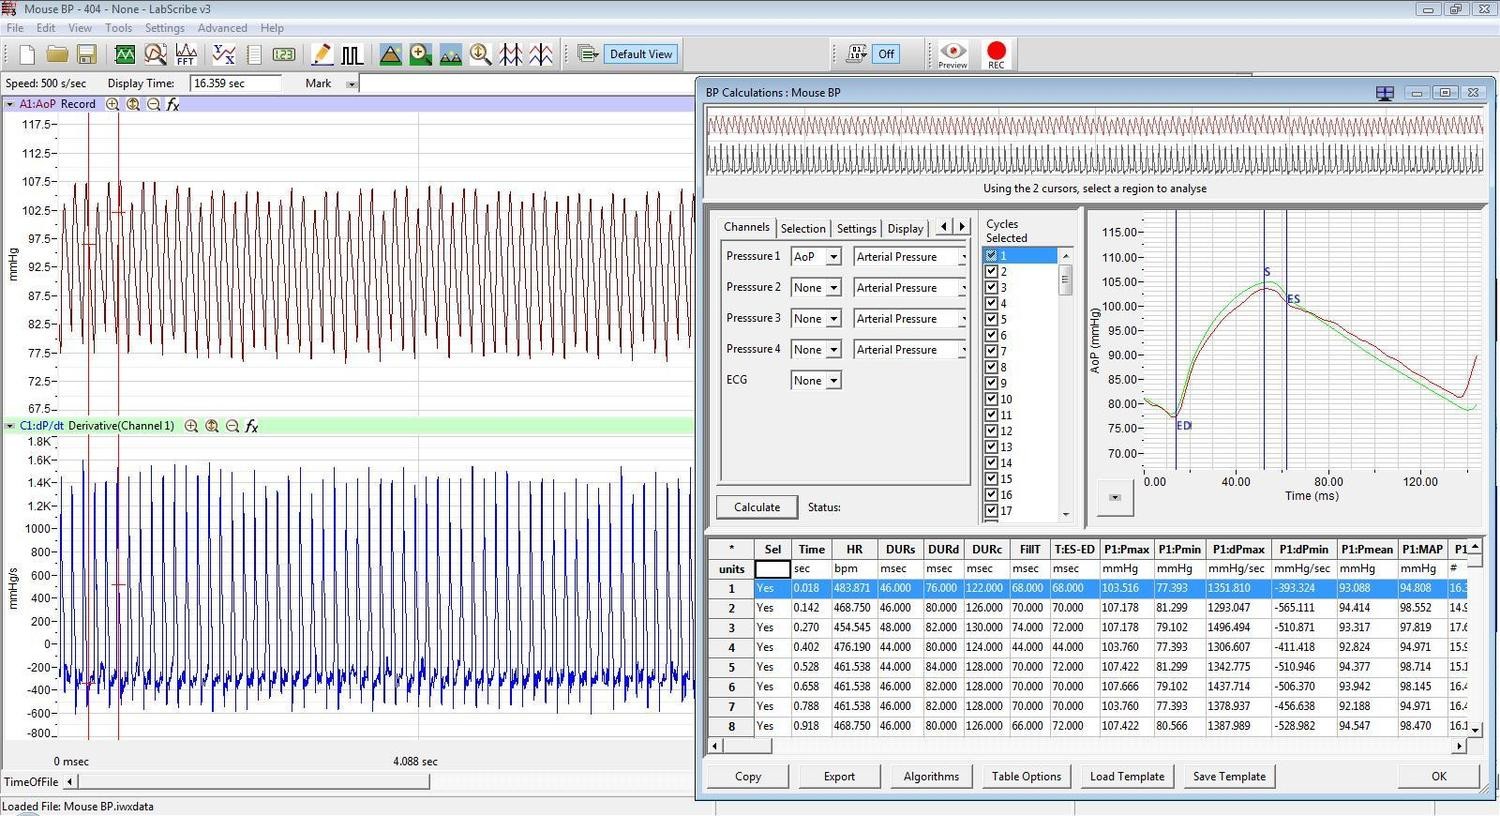Click the Double Cursors toolbar icon
Screen dimensions: 1500x816
[512, 54]
